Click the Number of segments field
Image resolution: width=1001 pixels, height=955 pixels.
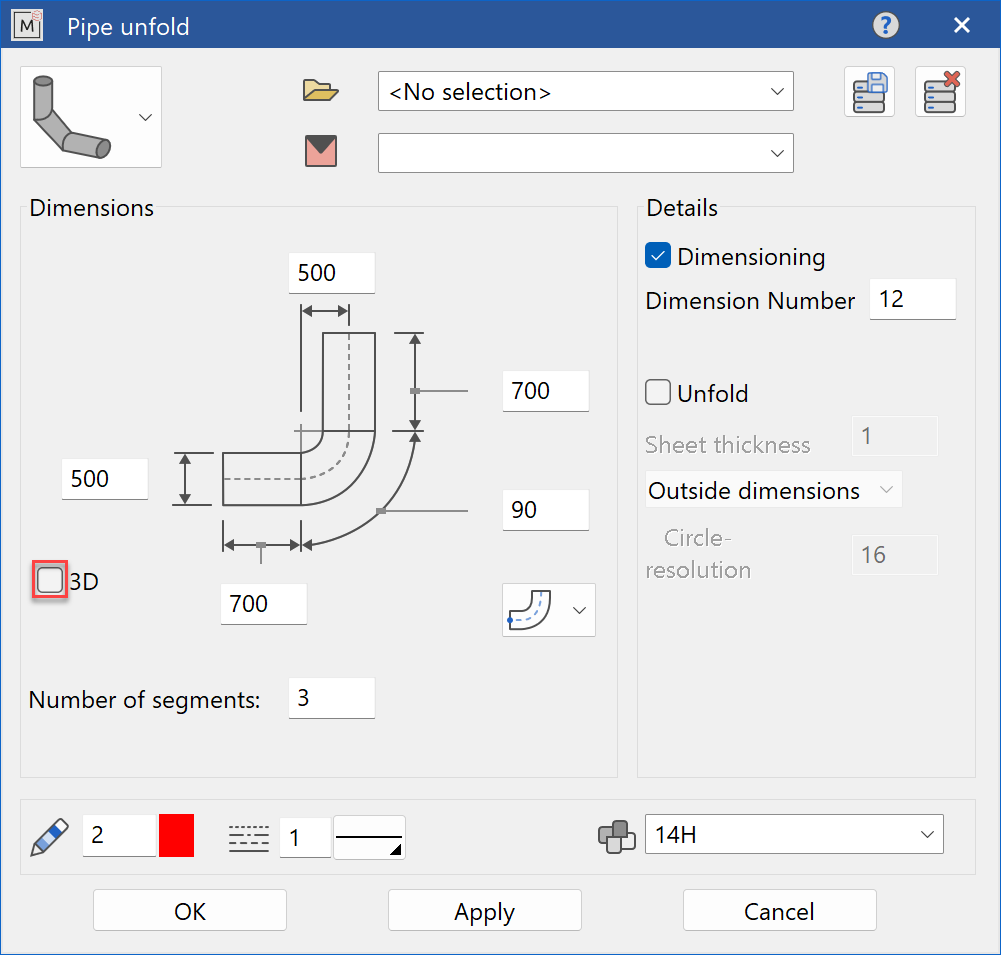coord(331,698)
